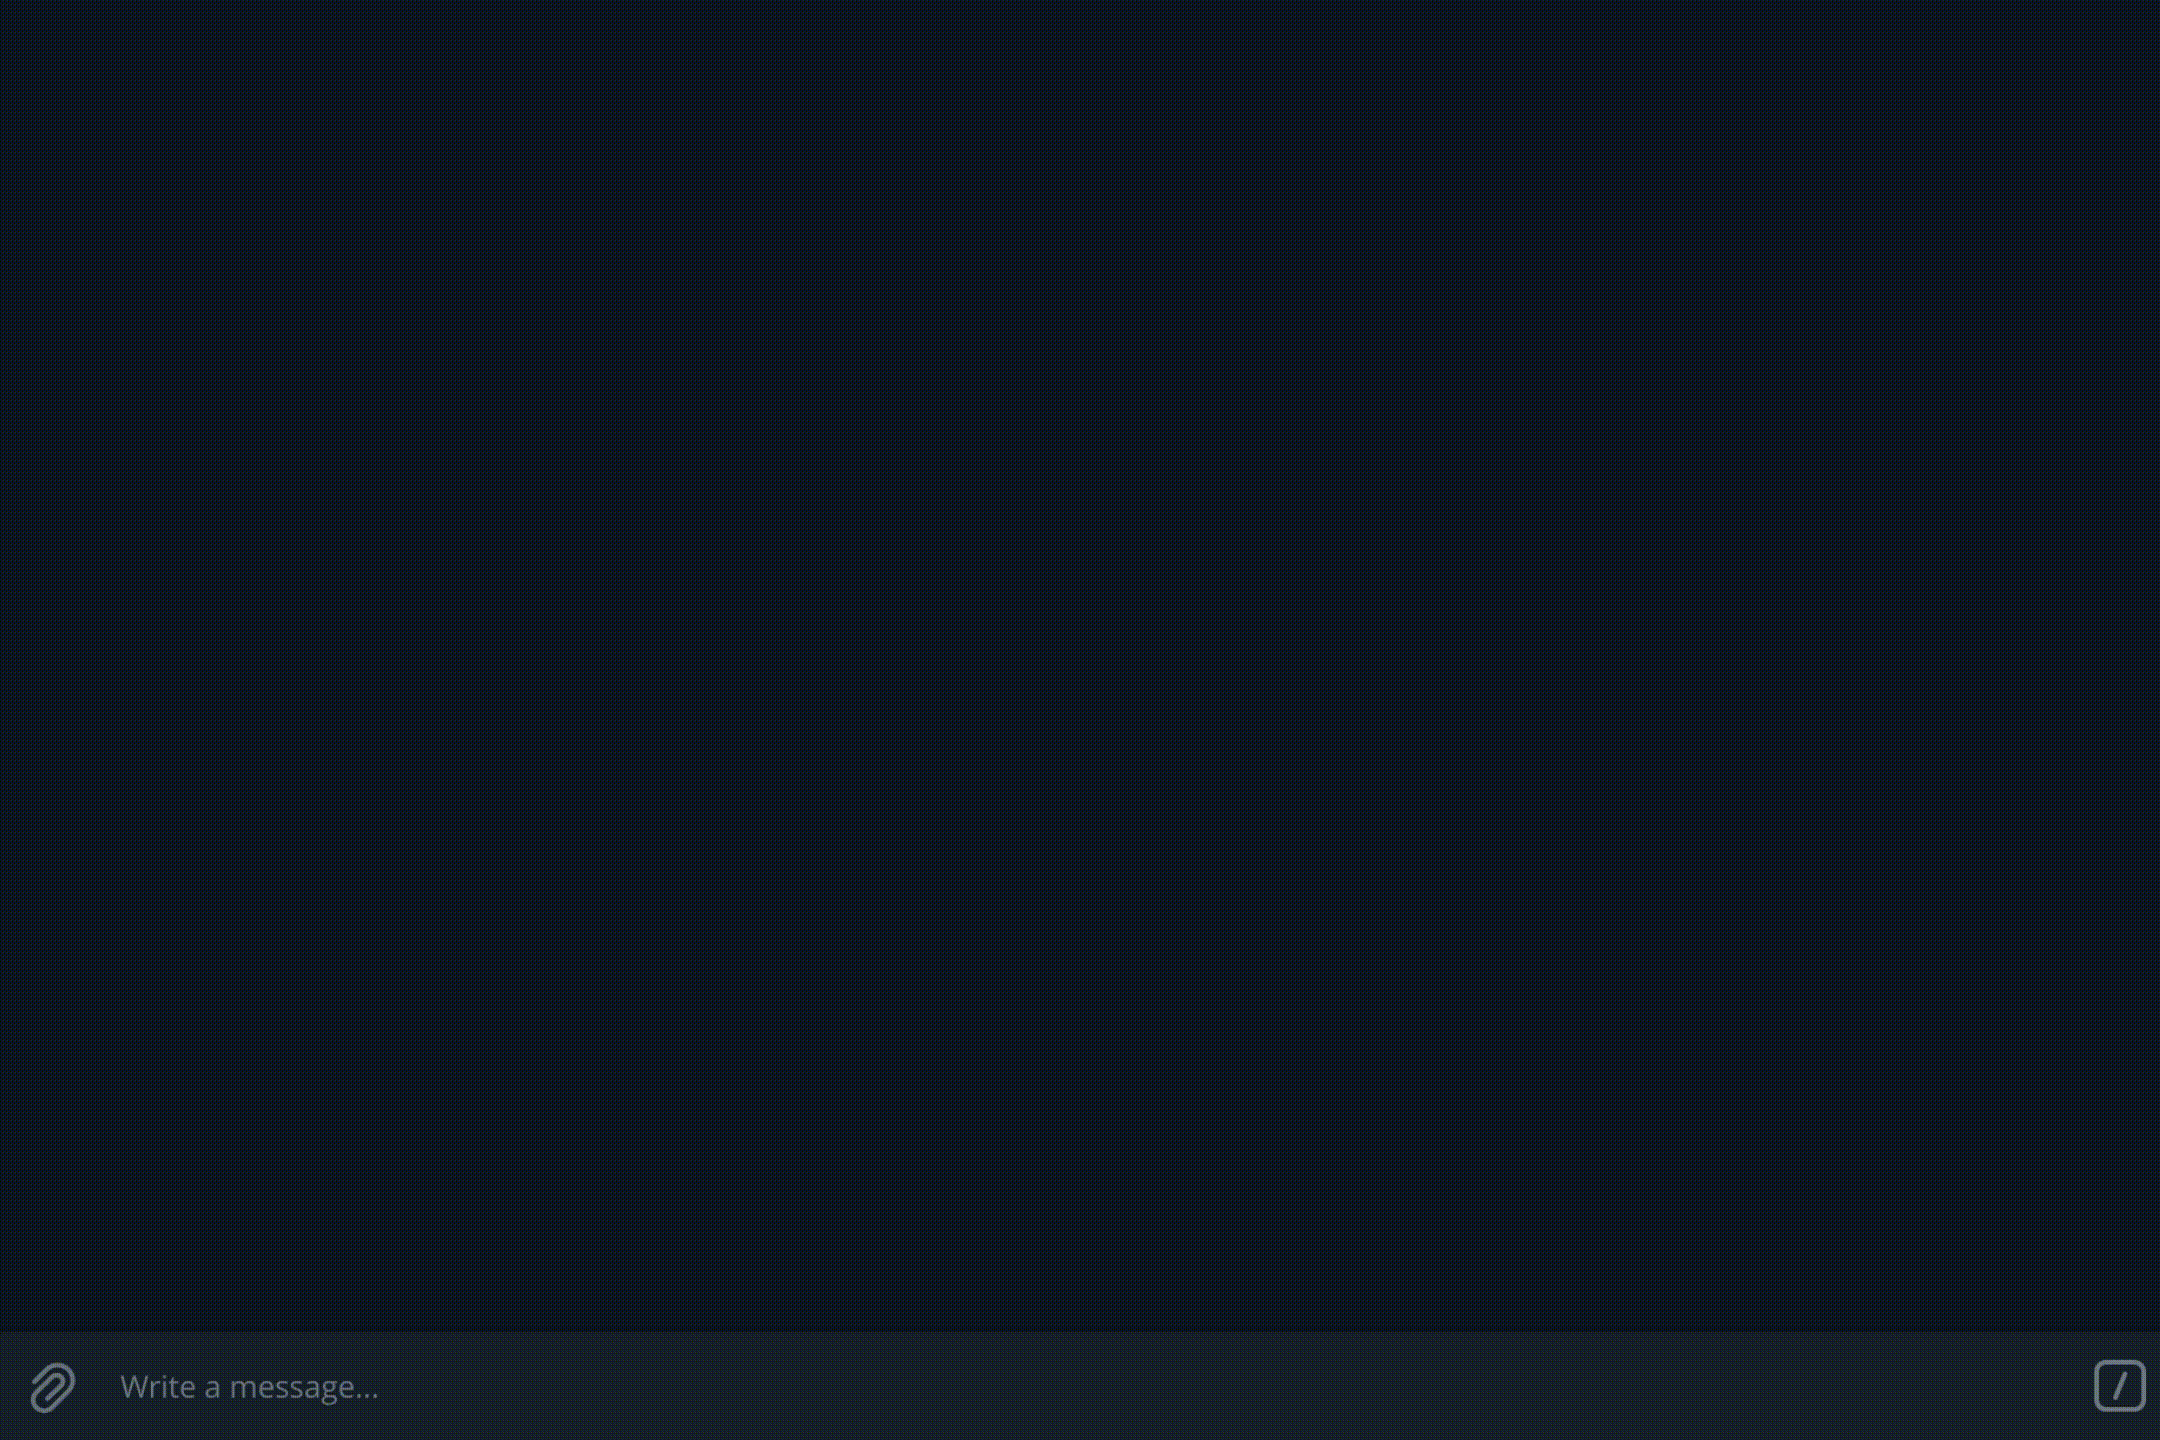
Task: Toggle the bot command list icon
Action: pos(2119,1386)
